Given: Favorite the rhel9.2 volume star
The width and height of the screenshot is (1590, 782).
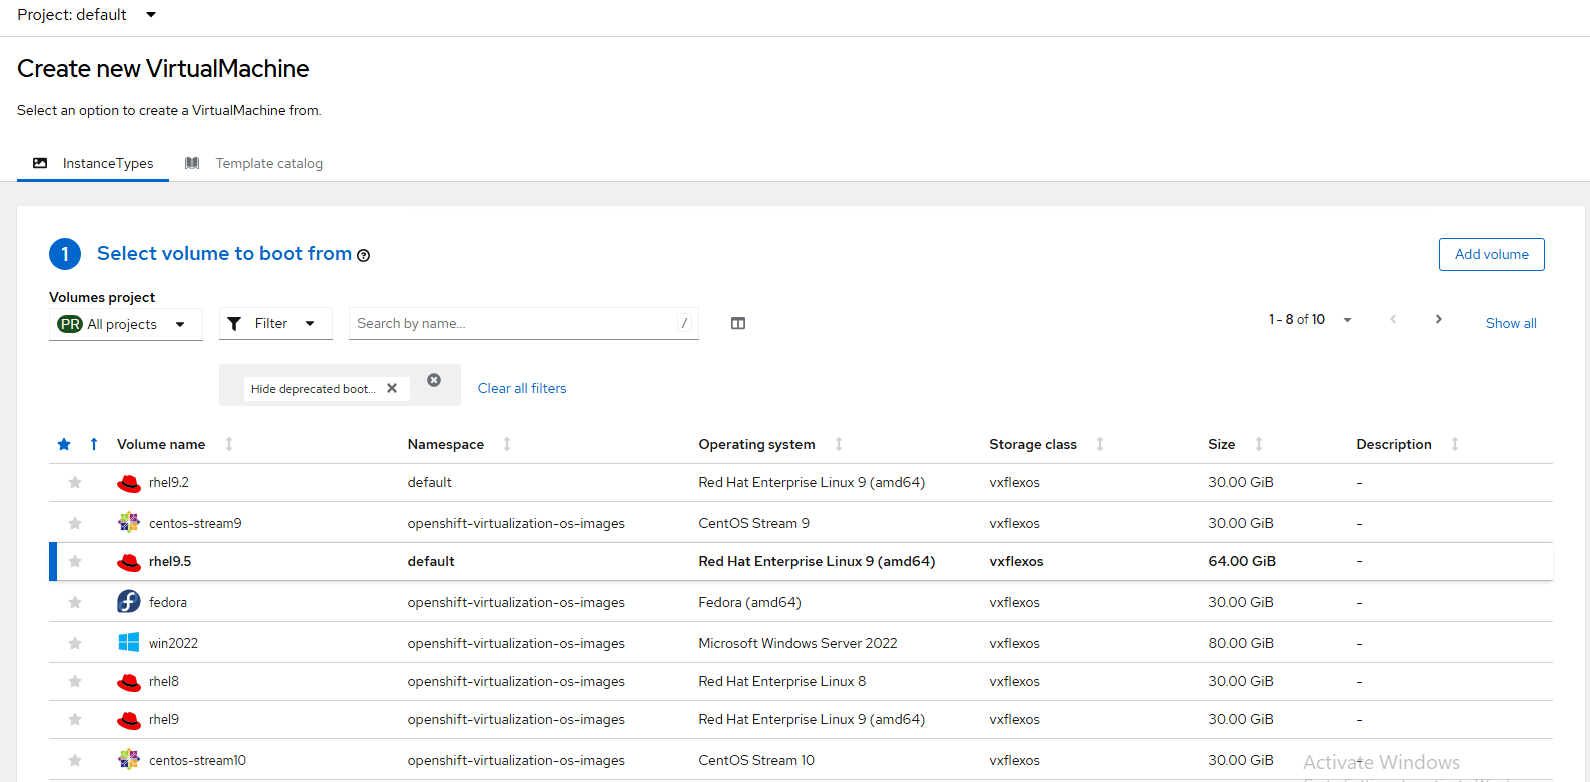Looking at the screenshot, I should 75,483.
